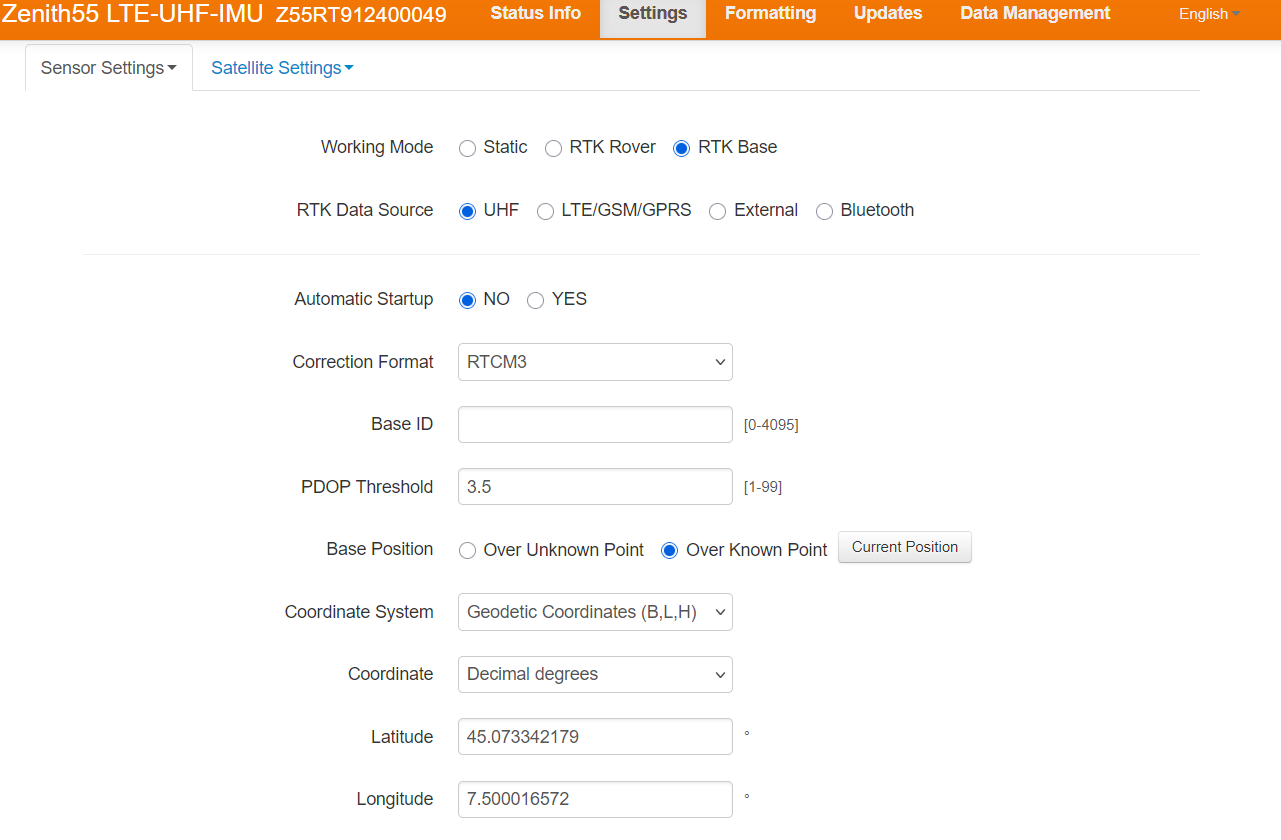Screen dimensions: 1281x840
Task: Set RTK data source to LTE/GSM/GPRS
Action: click(x=545, y=212)
